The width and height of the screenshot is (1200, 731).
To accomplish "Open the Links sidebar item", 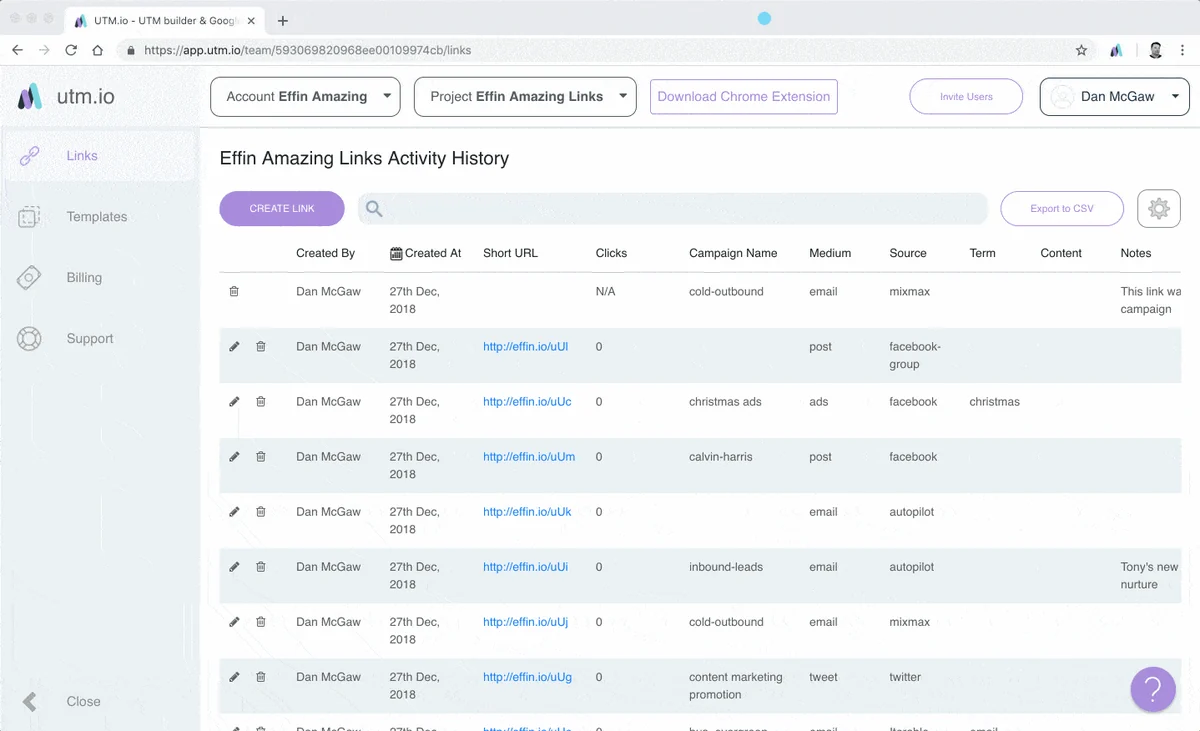I will click(x=99, y=156).
